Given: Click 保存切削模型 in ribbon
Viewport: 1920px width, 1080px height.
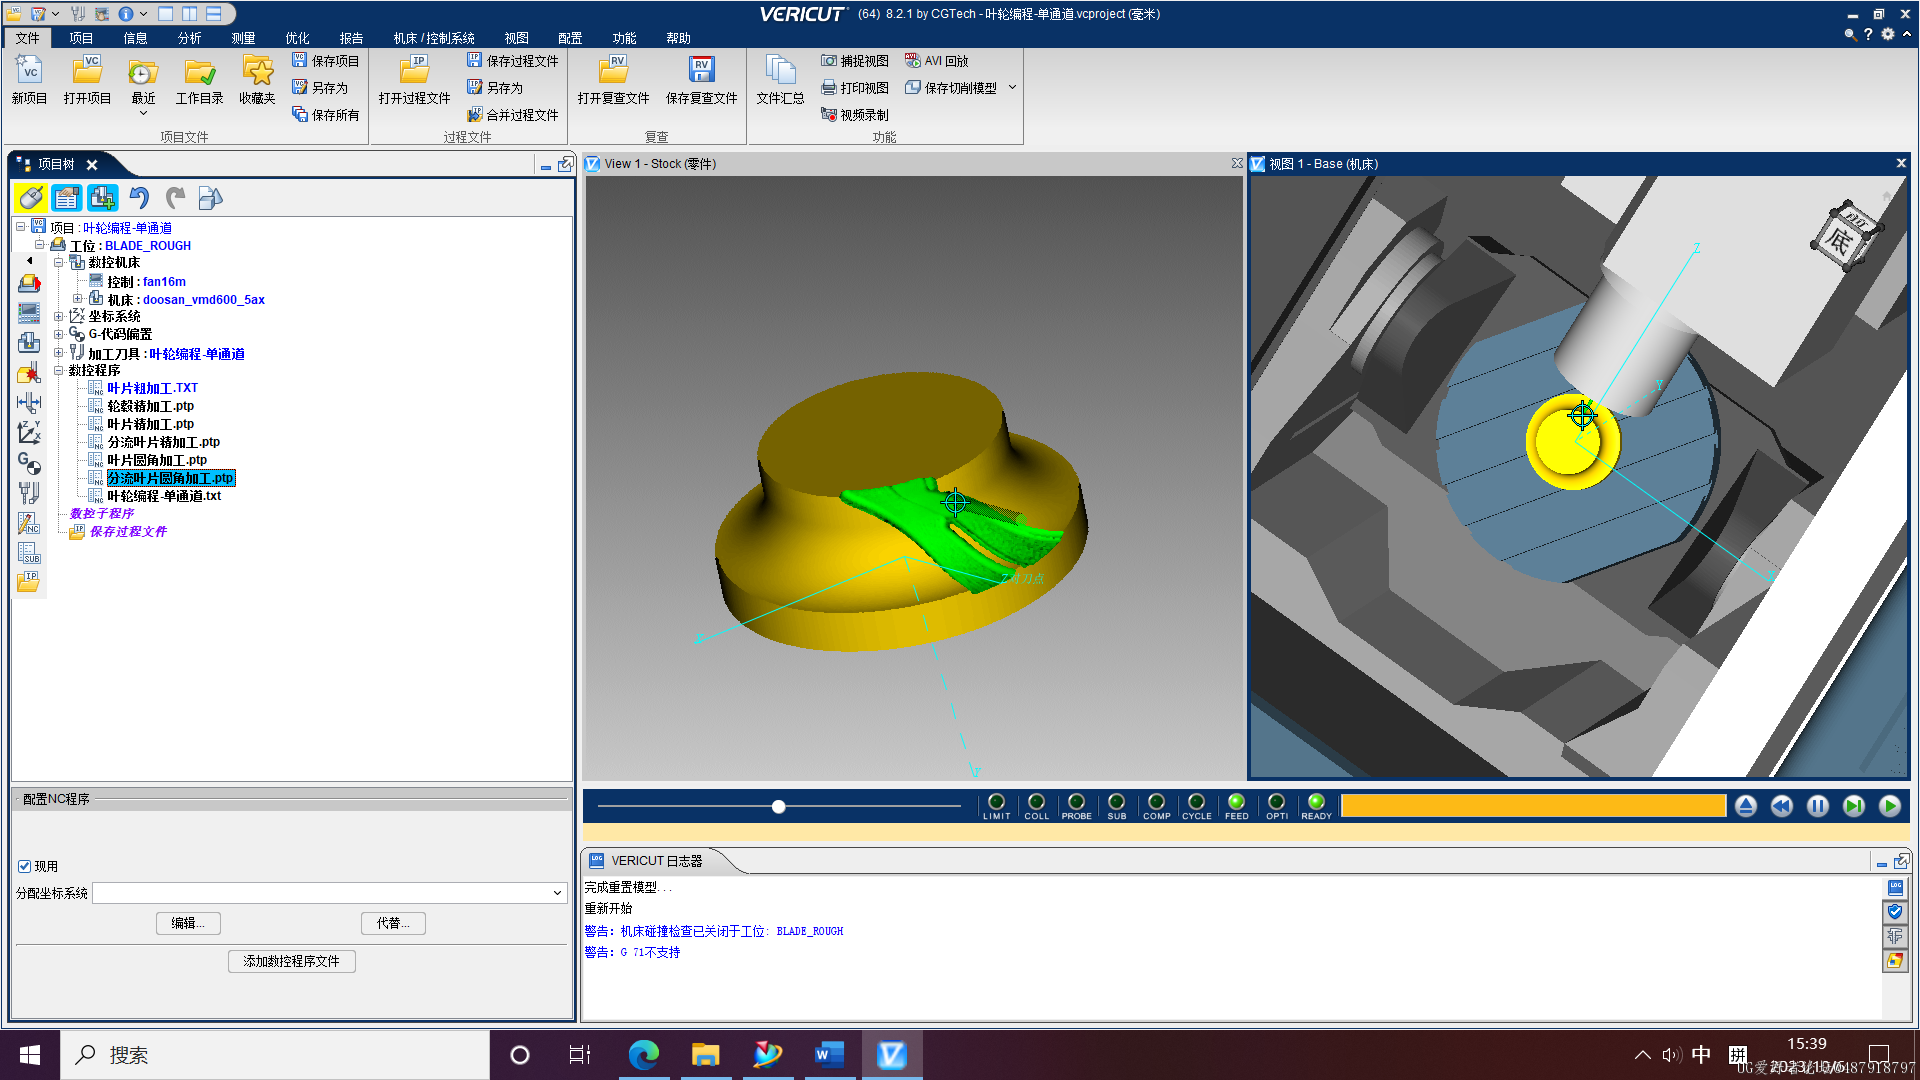Looking at the screenshot, I should (x=951, y=88).
